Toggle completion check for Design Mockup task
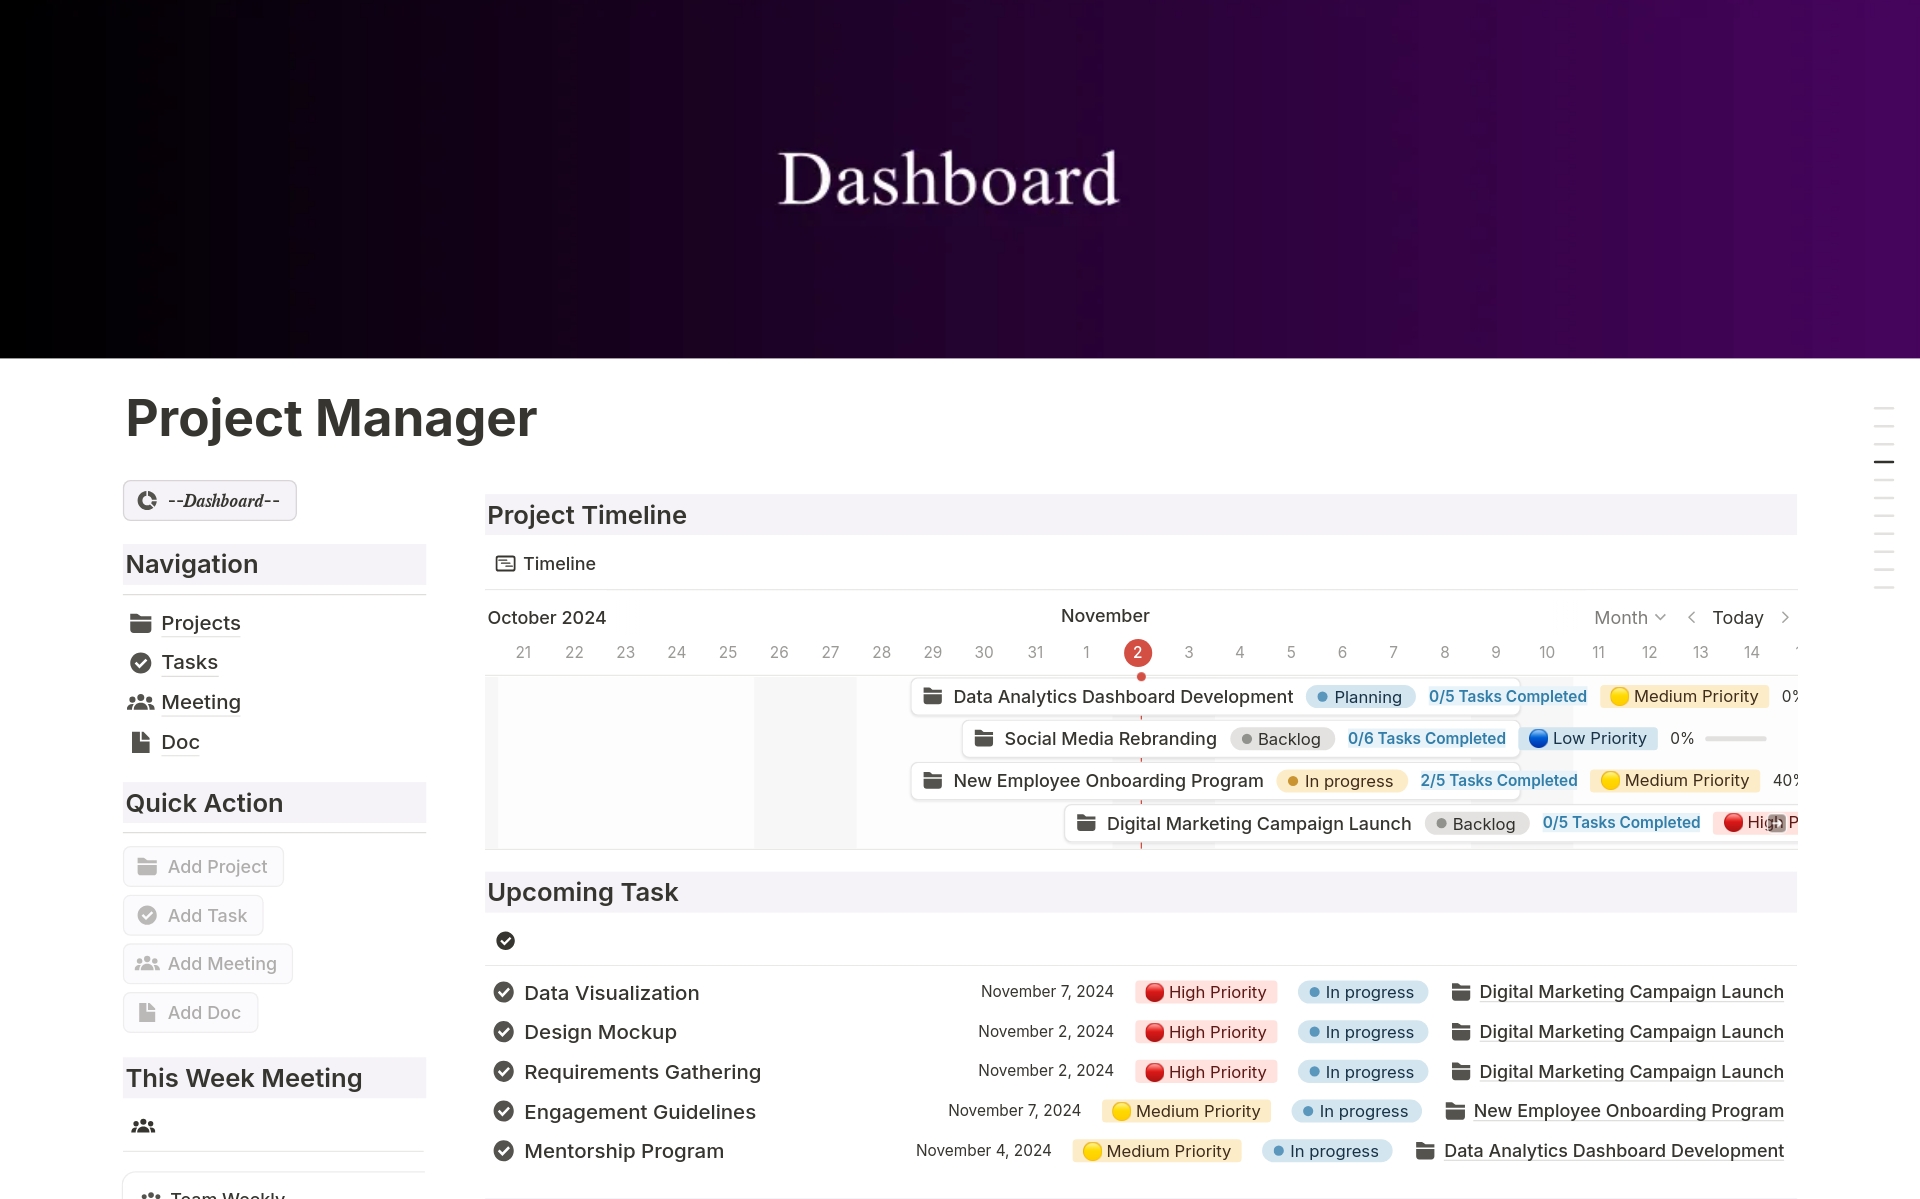Screen dimensions: 1920x1199 click(503, 1031)
